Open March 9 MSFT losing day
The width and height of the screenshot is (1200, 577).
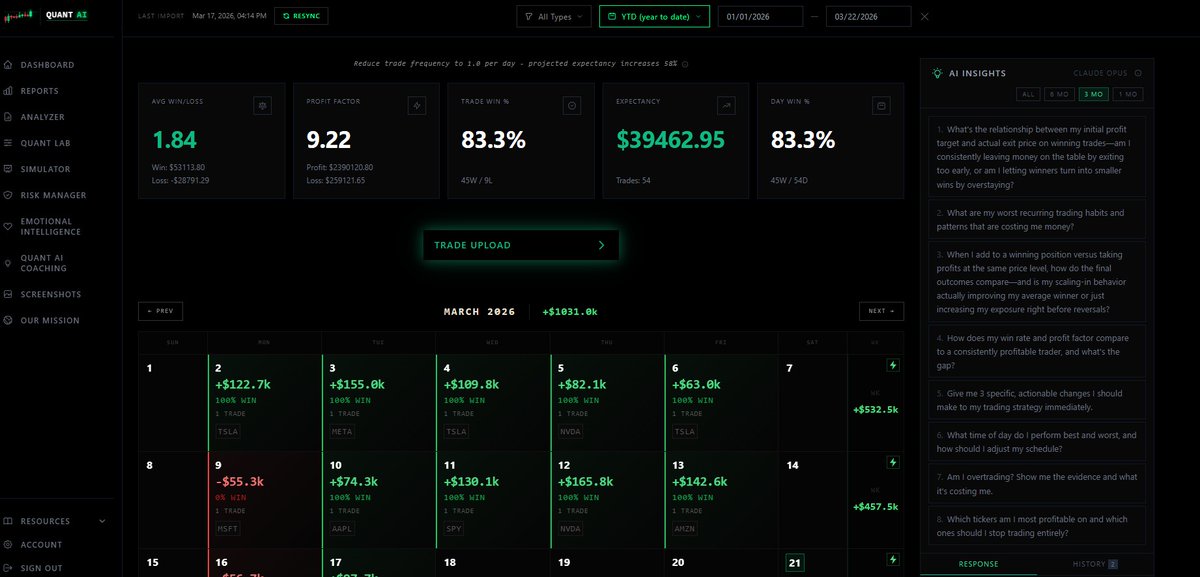[x=265, y=499]
